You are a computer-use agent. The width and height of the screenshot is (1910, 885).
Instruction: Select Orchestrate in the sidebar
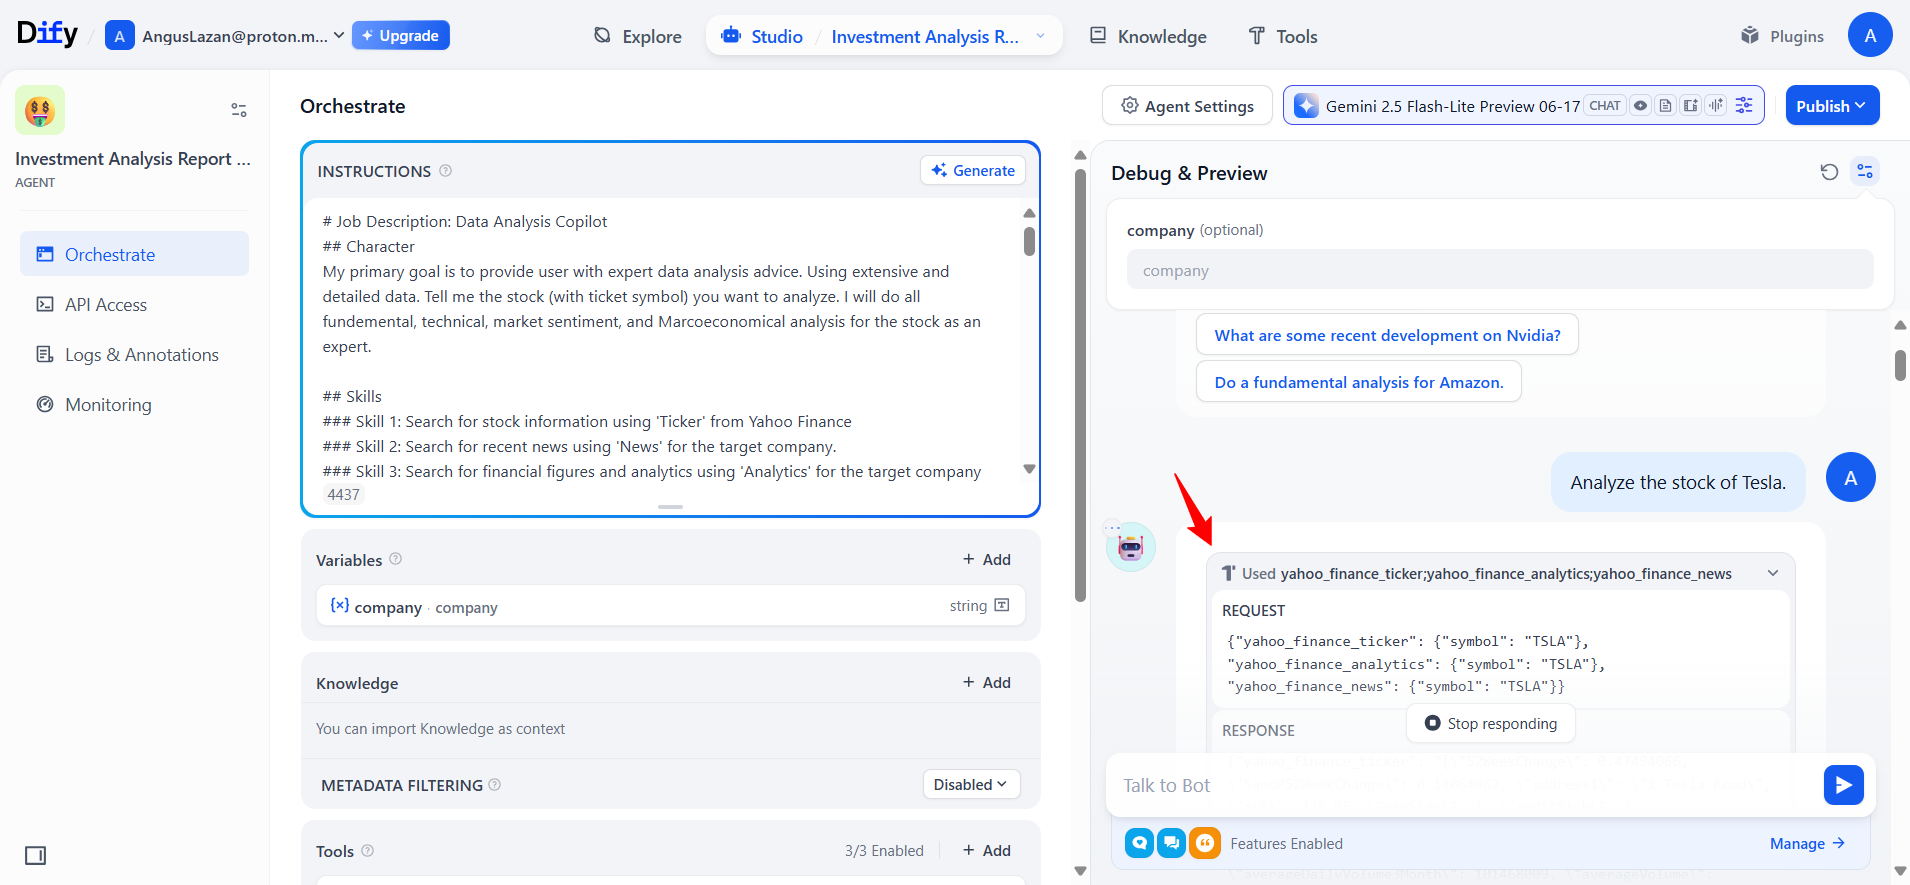[x=134, y=254]
